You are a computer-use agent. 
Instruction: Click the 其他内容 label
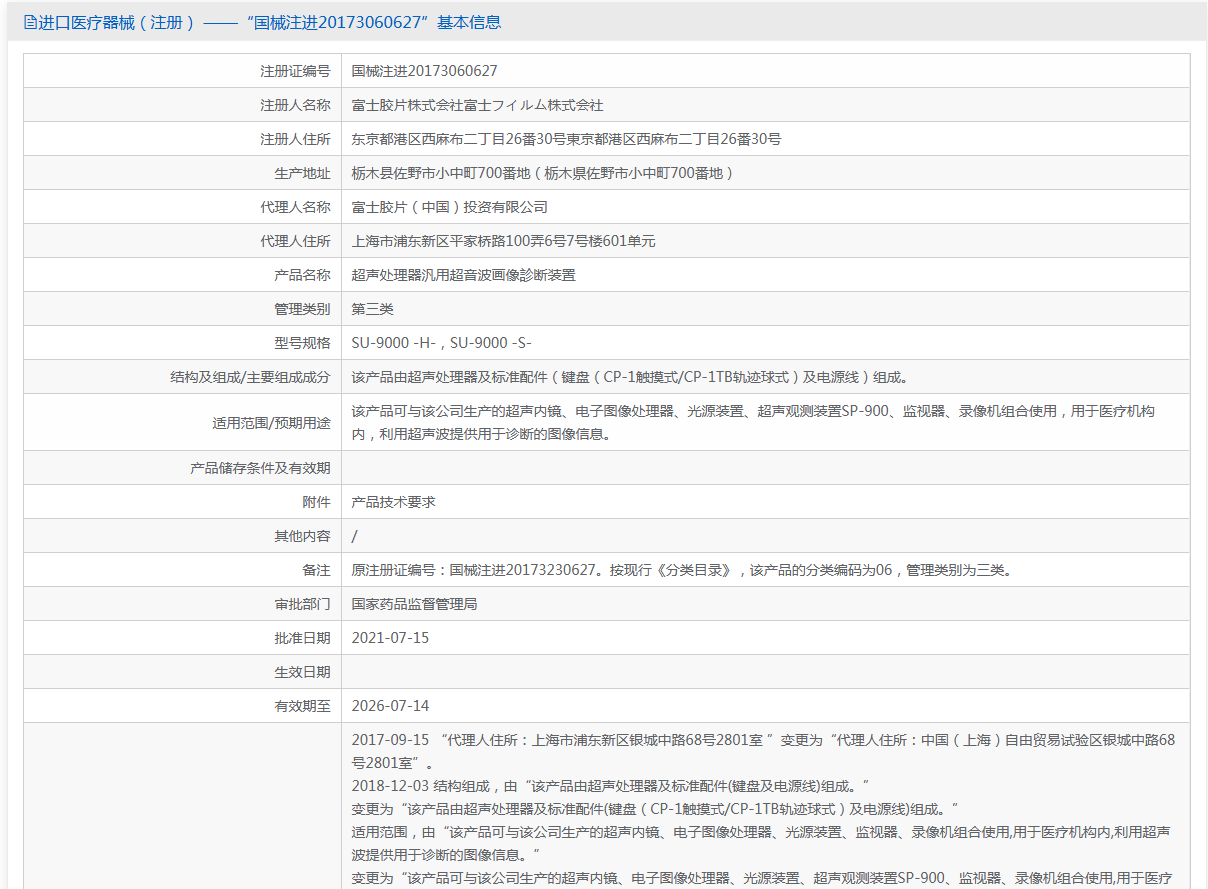click(302, 536)
